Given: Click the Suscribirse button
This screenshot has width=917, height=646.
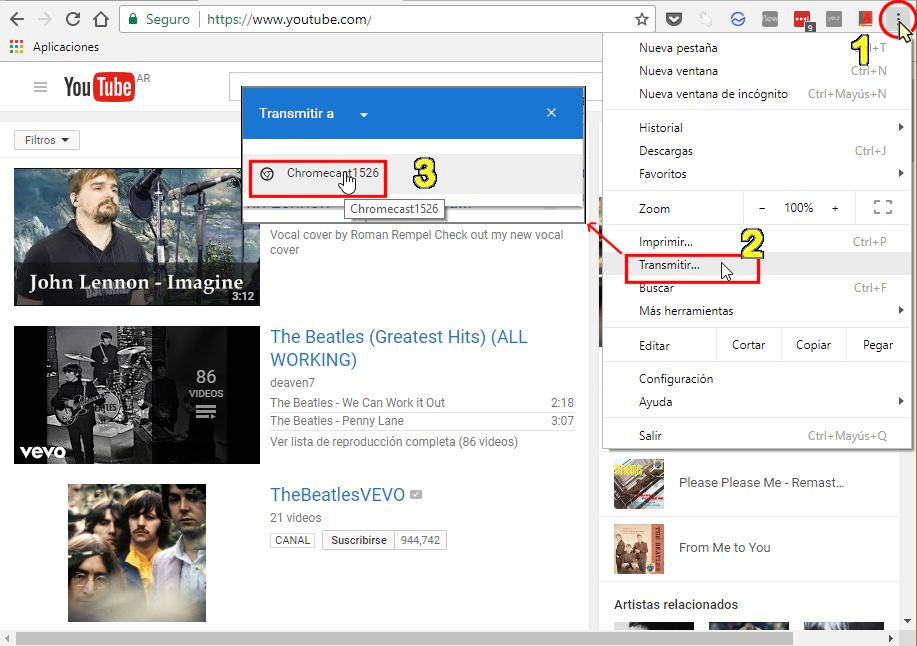Looking at the screenshot, I should click(358, 540).
